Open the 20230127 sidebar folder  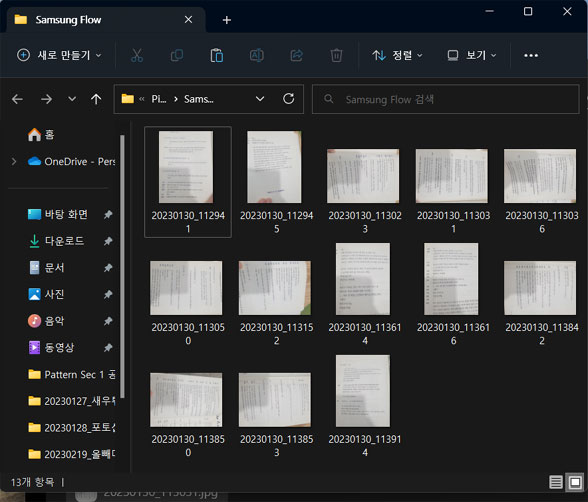71,401
